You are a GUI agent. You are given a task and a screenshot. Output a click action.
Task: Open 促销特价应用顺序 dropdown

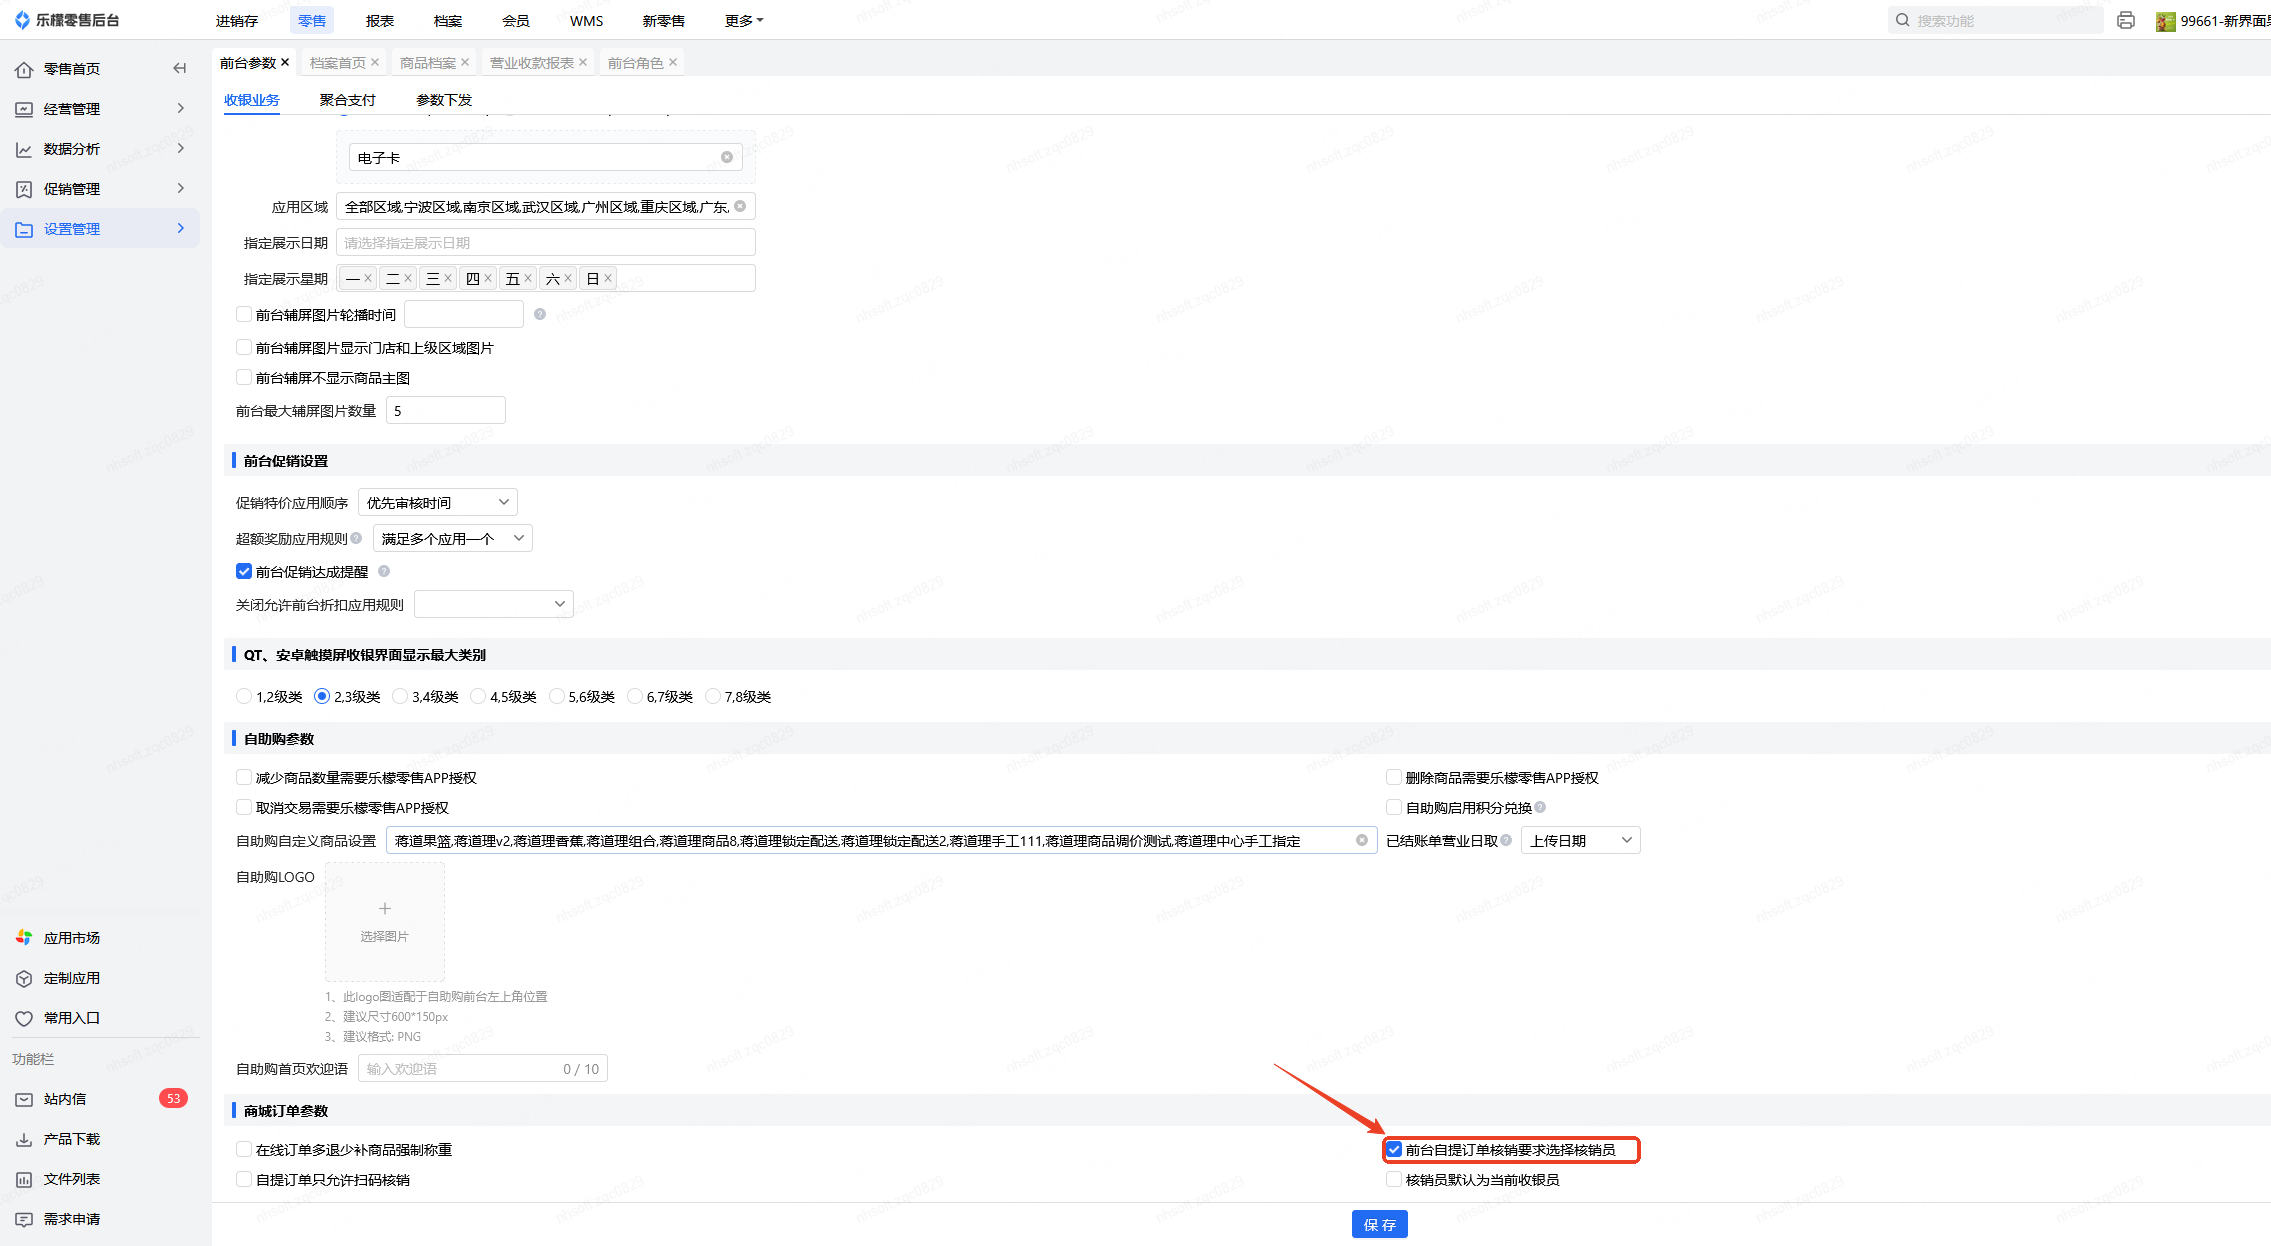point(438,502)
